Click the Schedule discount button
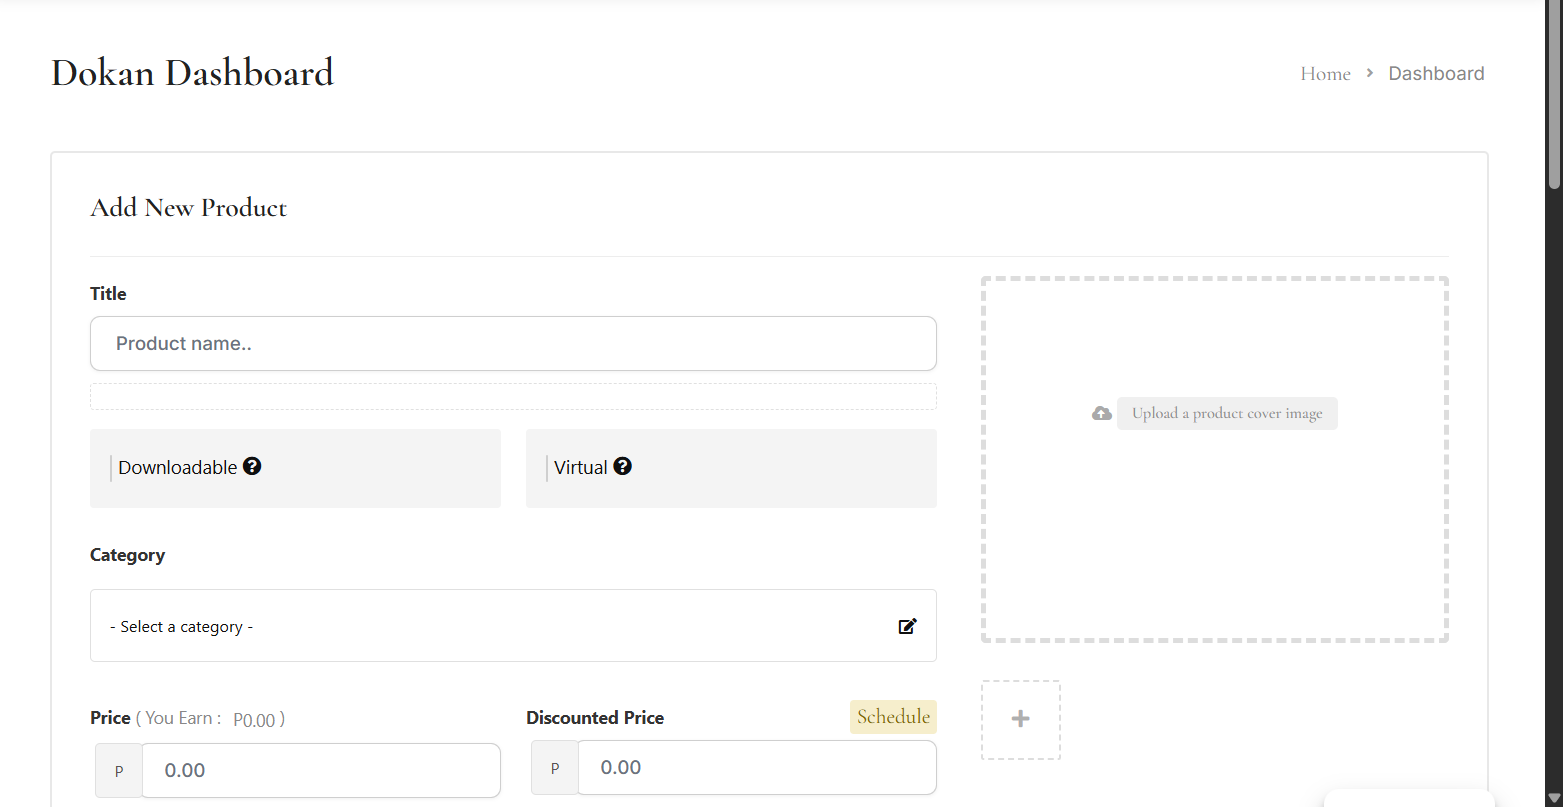 click(x=893, y=717)
